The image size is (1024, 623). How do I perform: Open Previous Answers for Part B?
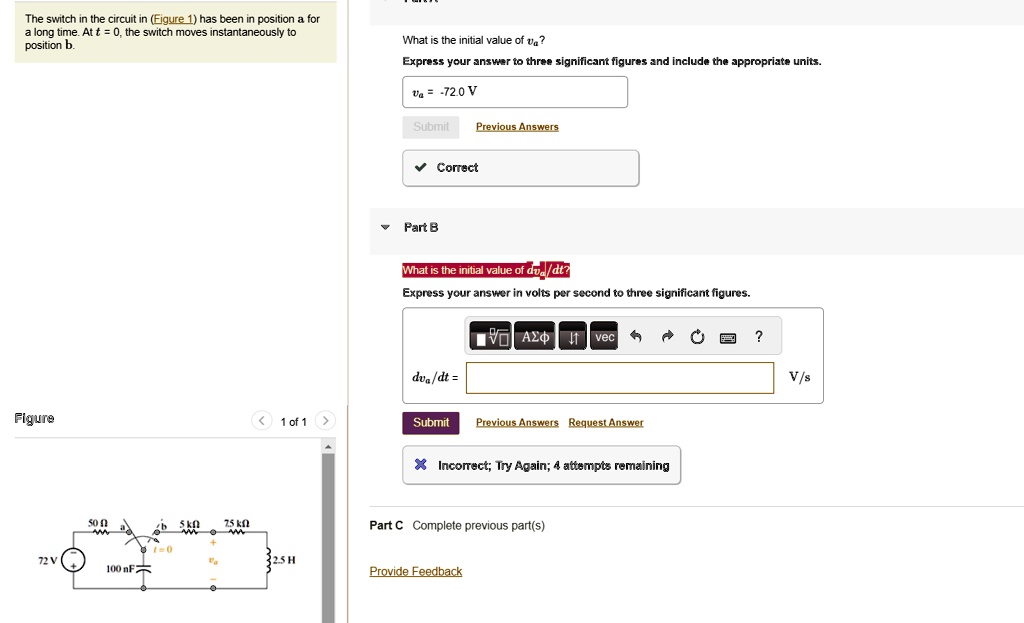coord(517,423)
